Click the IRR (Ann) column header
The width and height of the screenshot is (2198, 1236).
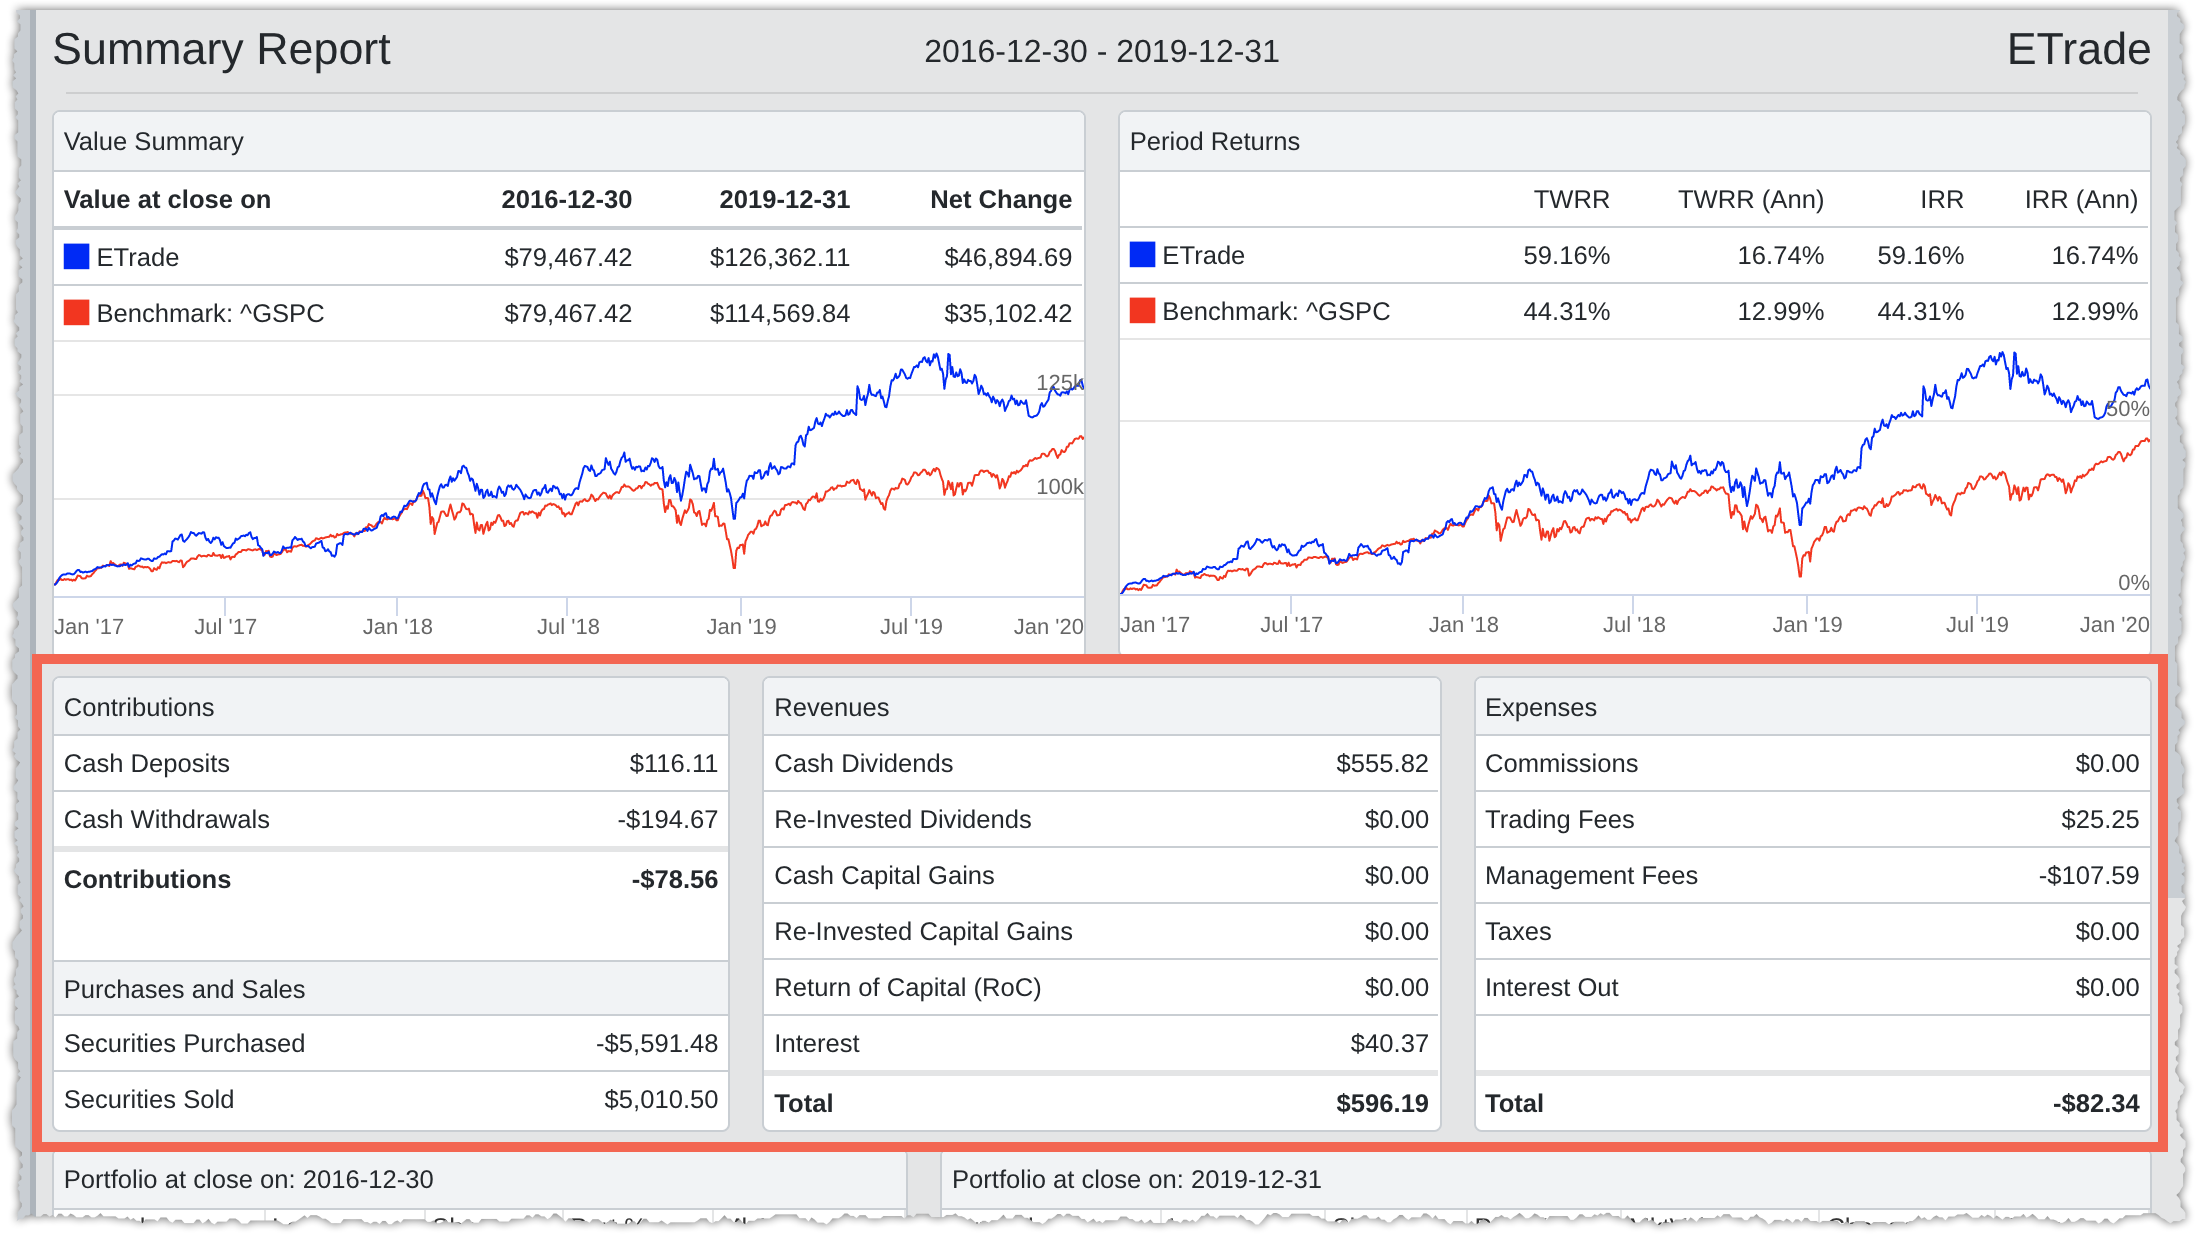tap(2081, 199)
